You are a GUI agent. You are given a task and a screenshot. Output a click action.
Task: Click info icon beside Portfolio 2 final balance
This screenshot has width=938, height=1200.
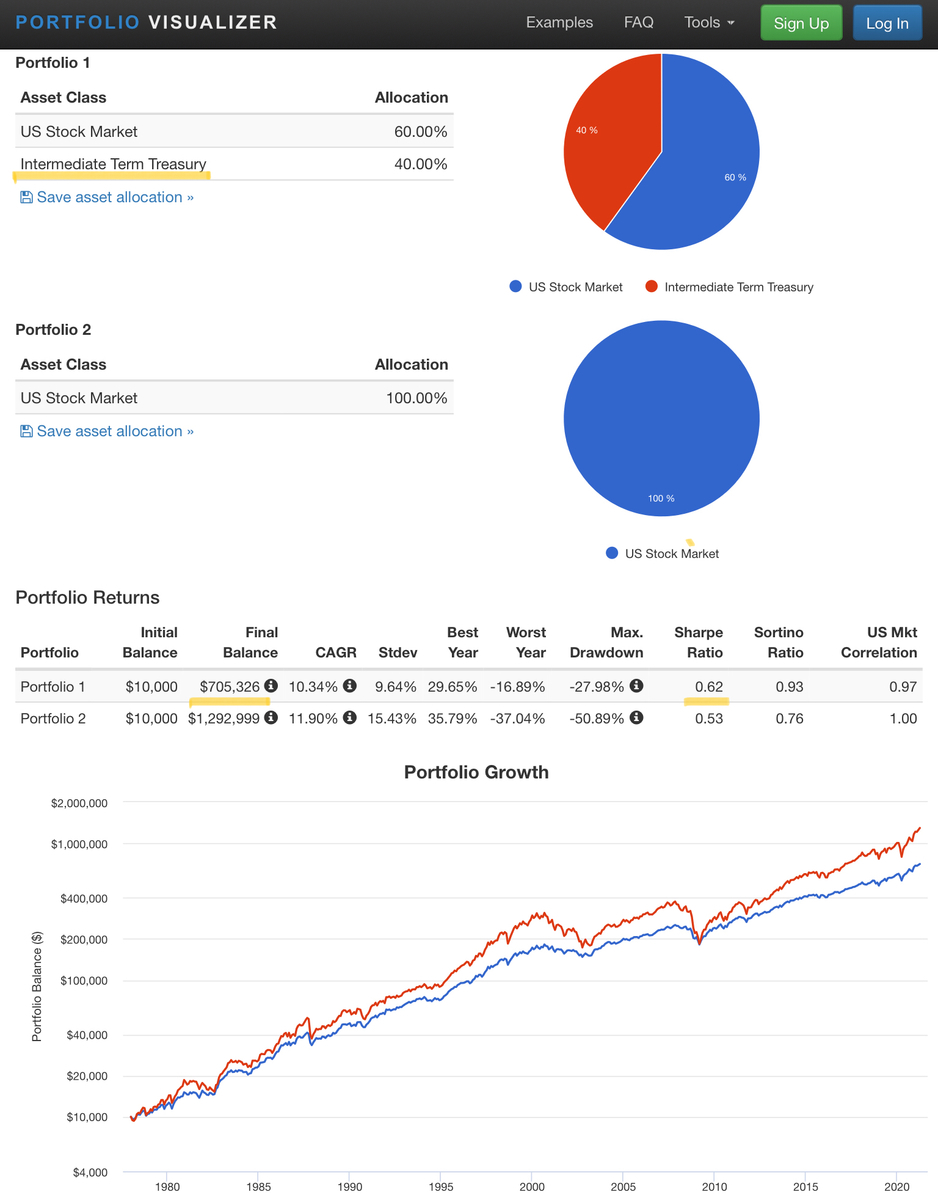click(x=271, y=718)
